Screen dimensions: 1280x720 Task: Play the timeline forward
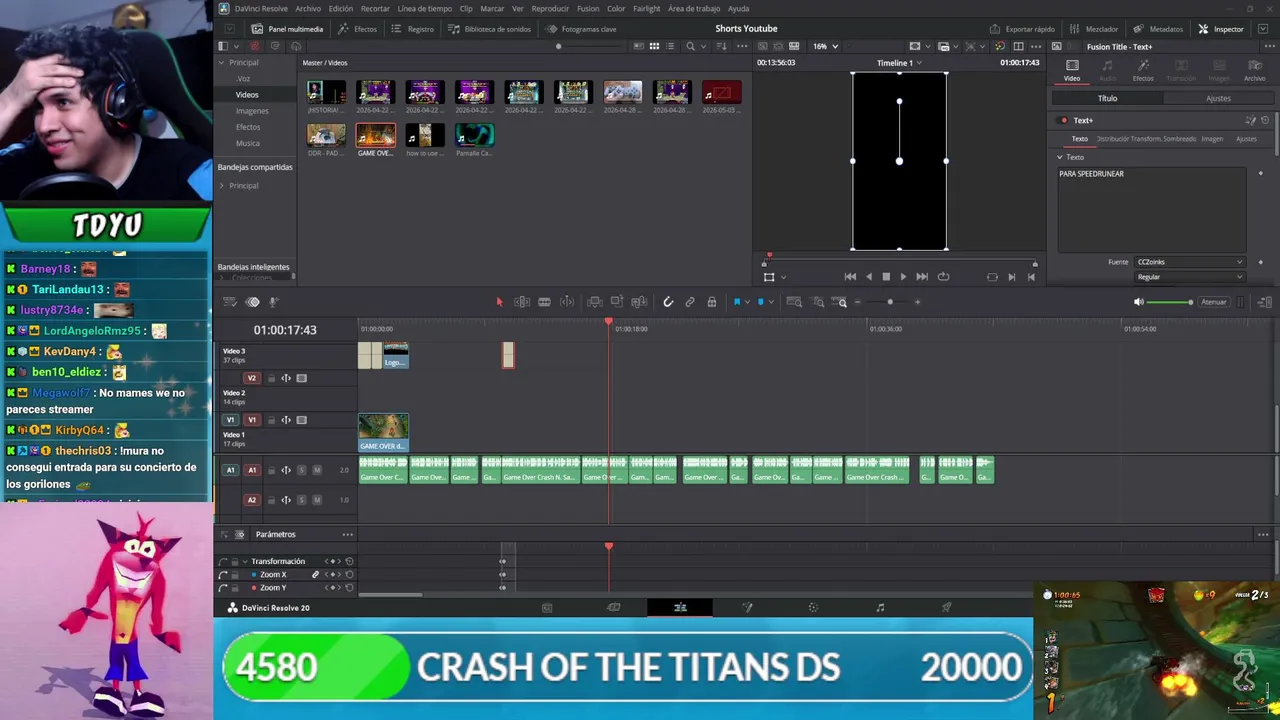point(903,277)
